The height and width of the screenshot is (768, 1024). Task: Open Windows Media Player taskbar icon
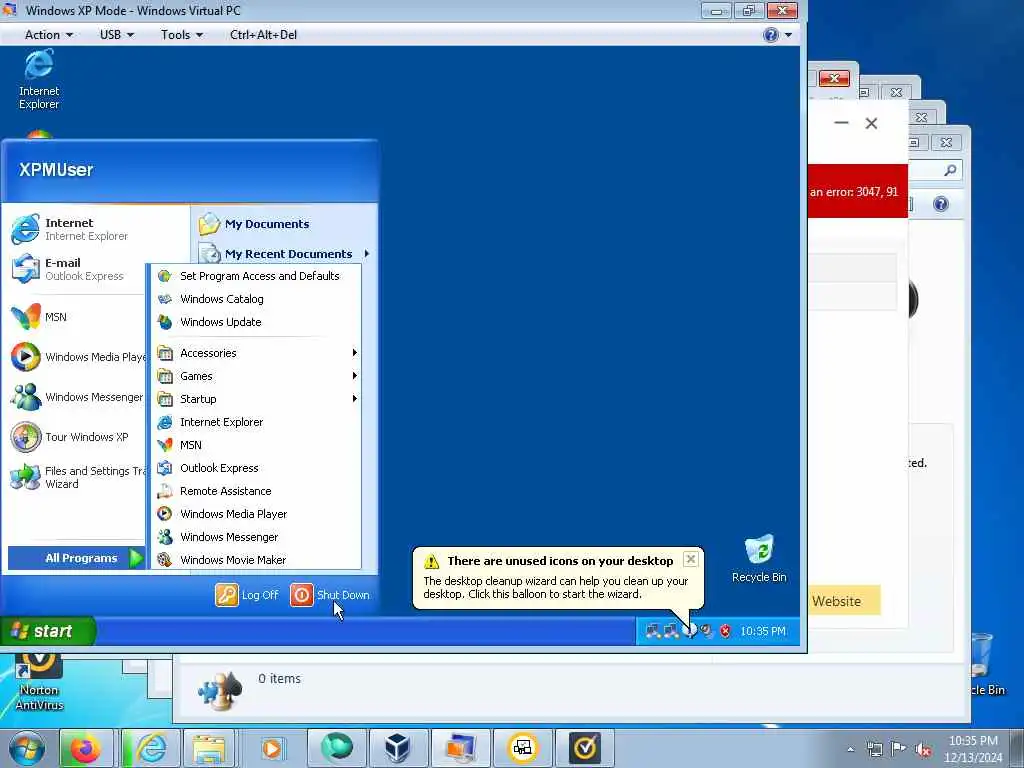(272, 748)
